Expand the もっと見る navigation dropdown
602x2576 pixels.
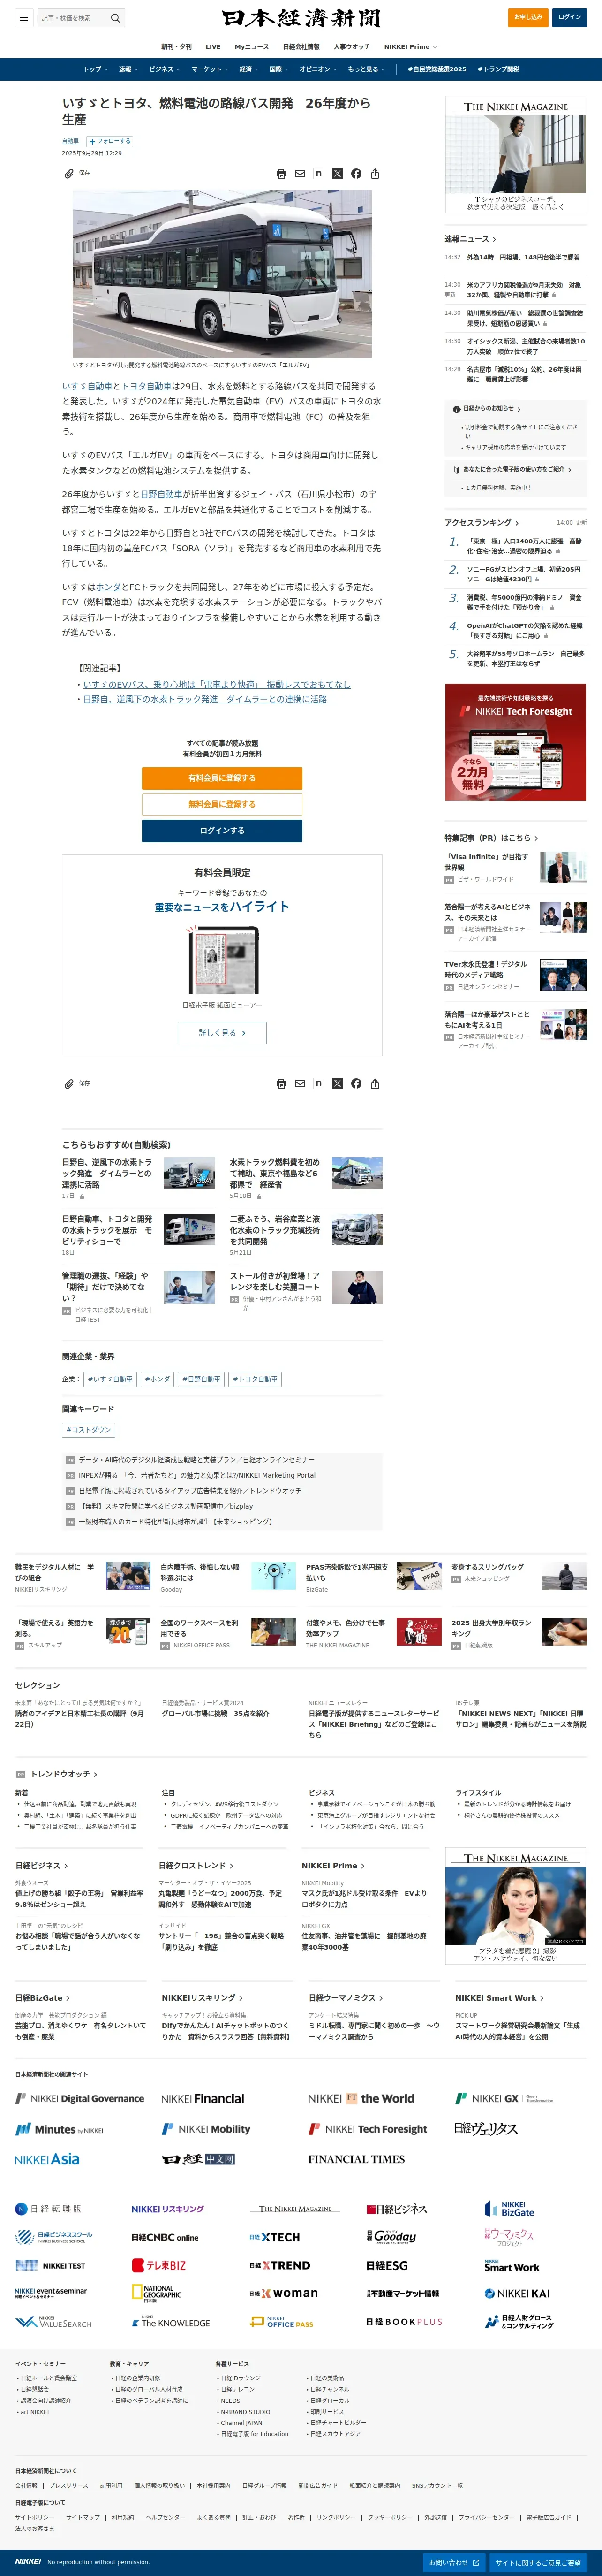[x=366, y=69]
